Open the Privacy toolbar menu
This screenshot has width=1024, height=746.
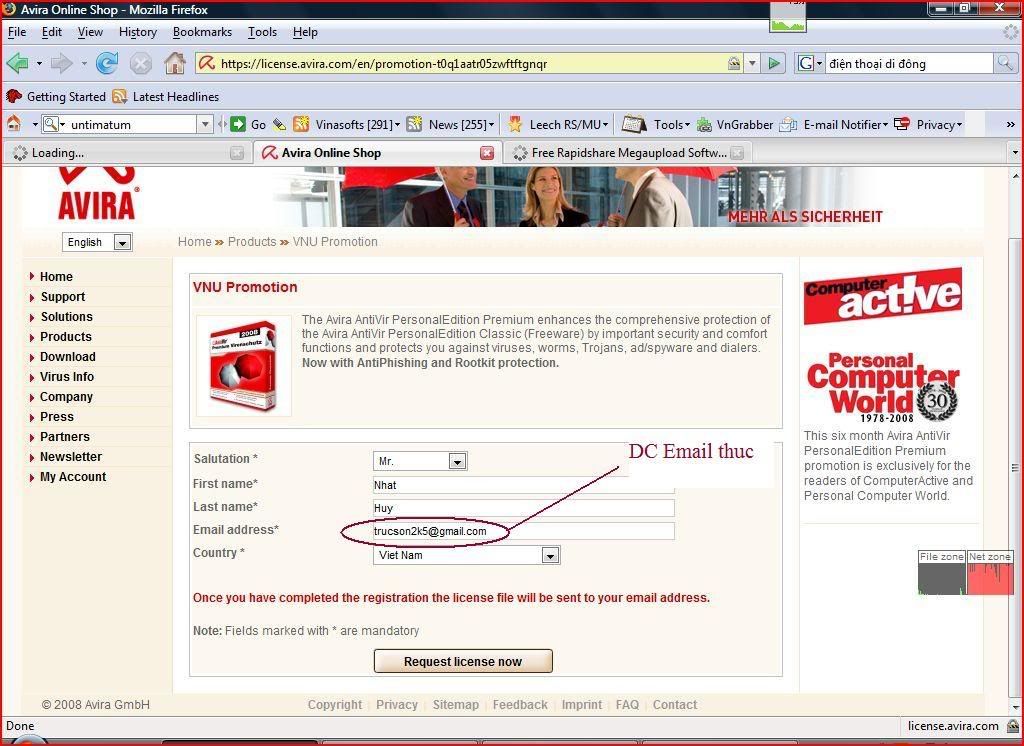[x=928, y=124]
